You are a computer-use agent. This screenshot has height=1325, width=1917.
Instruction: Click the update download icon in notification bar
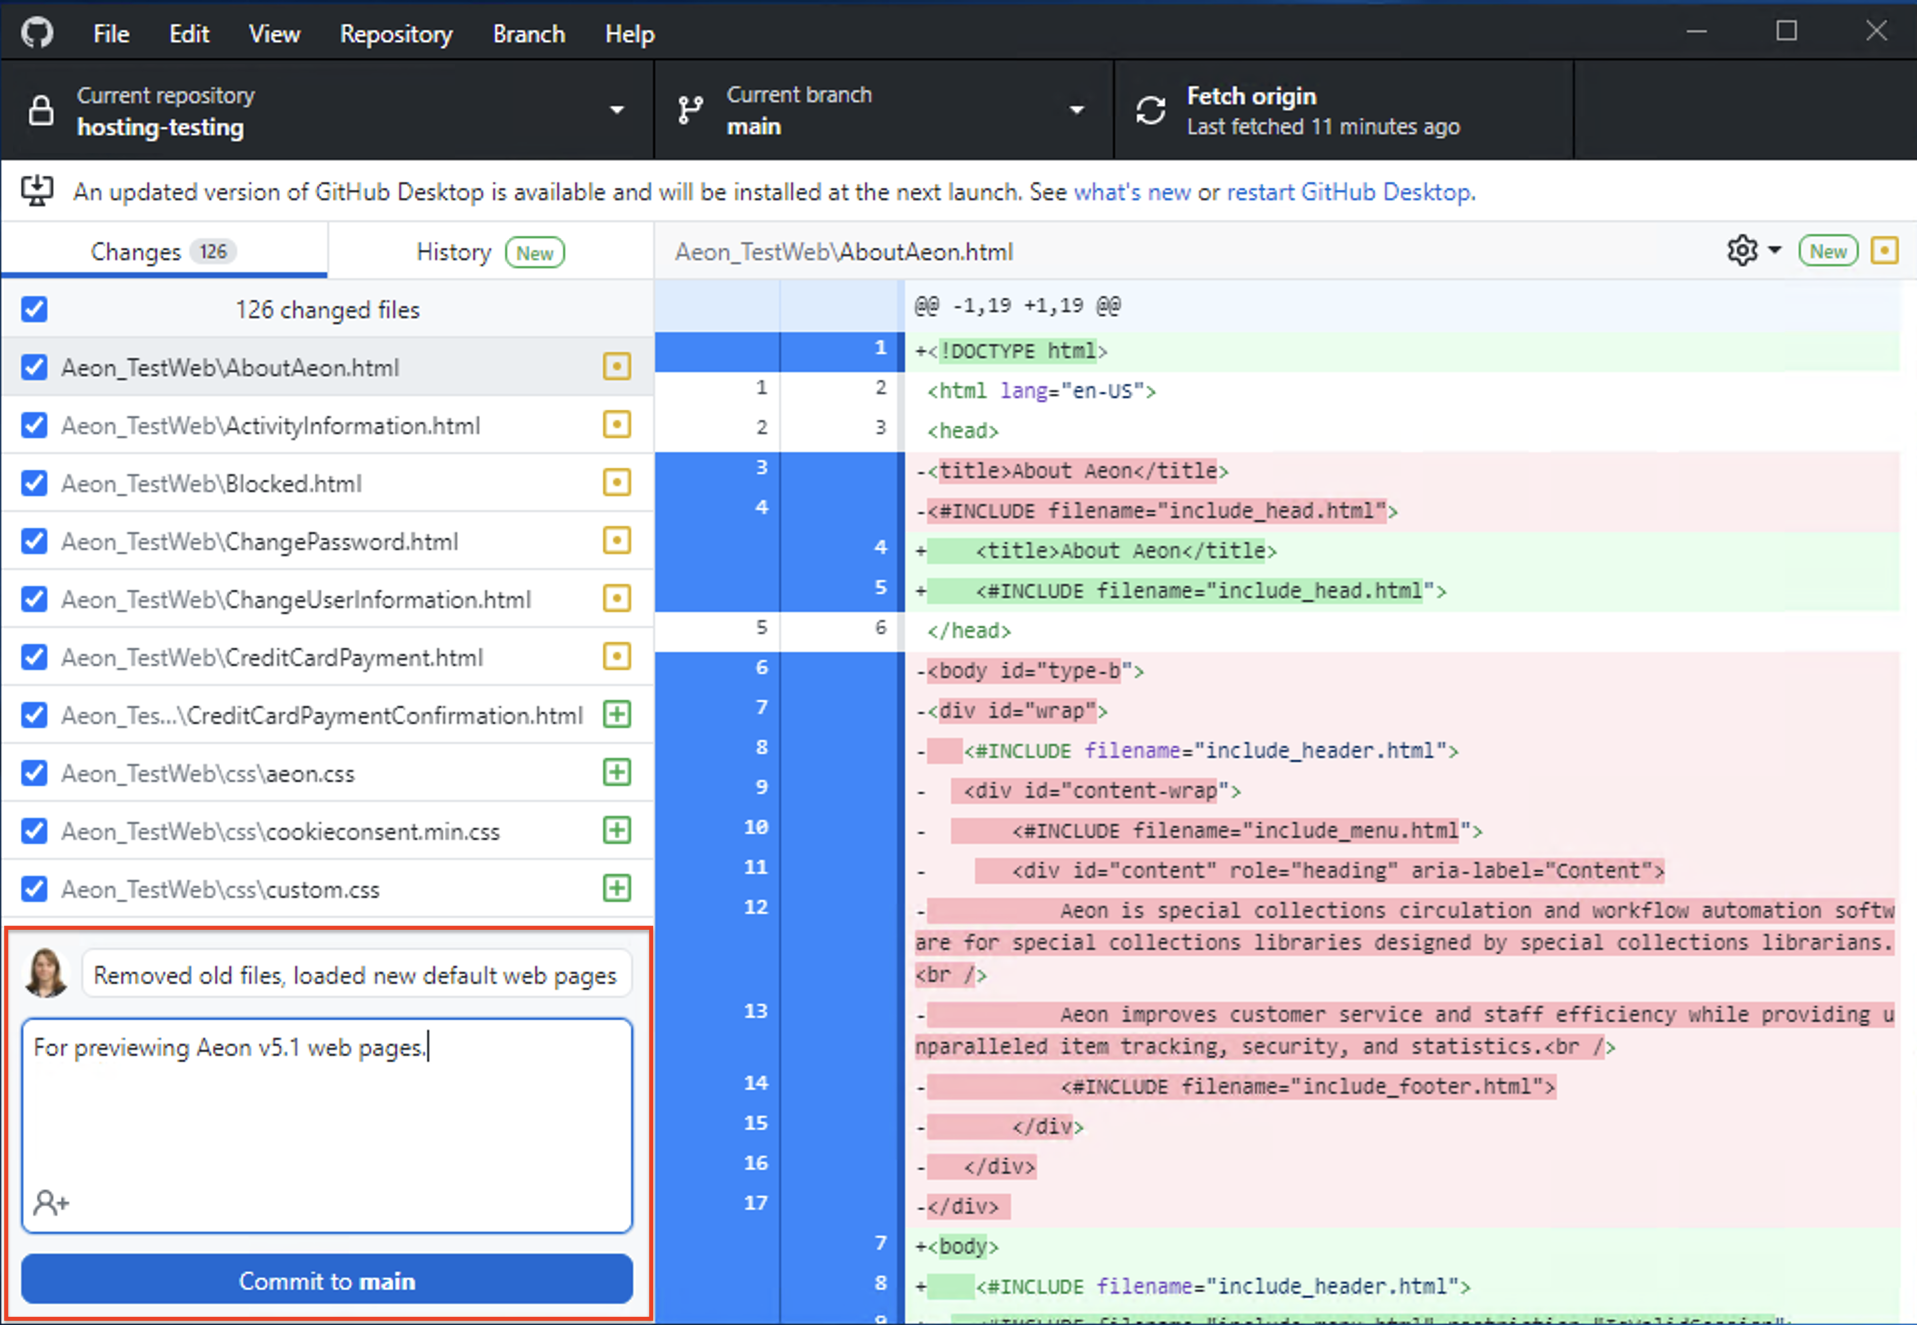(x=37, y=191)
